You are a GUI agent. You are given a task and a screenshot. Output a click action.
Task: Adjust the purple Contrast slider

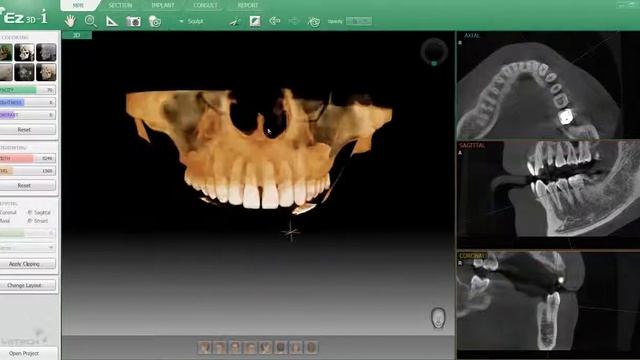[27, 115]
